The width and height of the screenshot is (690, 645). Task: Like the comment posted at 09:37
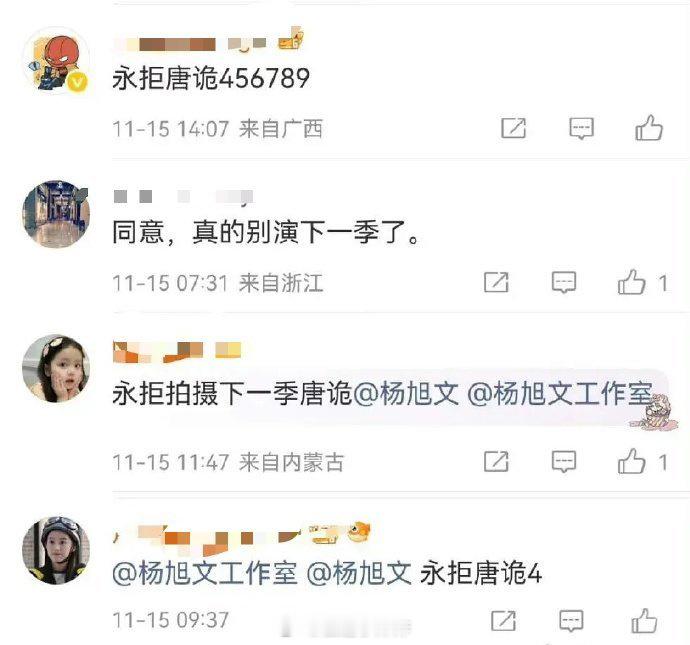(644, 621)
